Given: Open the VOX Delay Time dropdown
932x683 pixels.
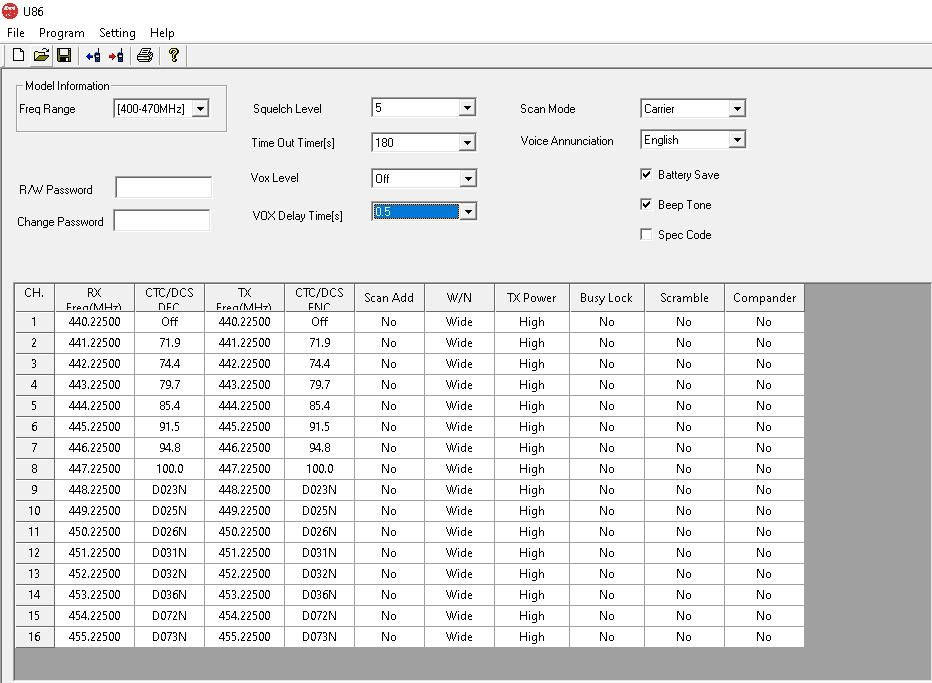Looking at the screenshot, I should tap(468, 212).
